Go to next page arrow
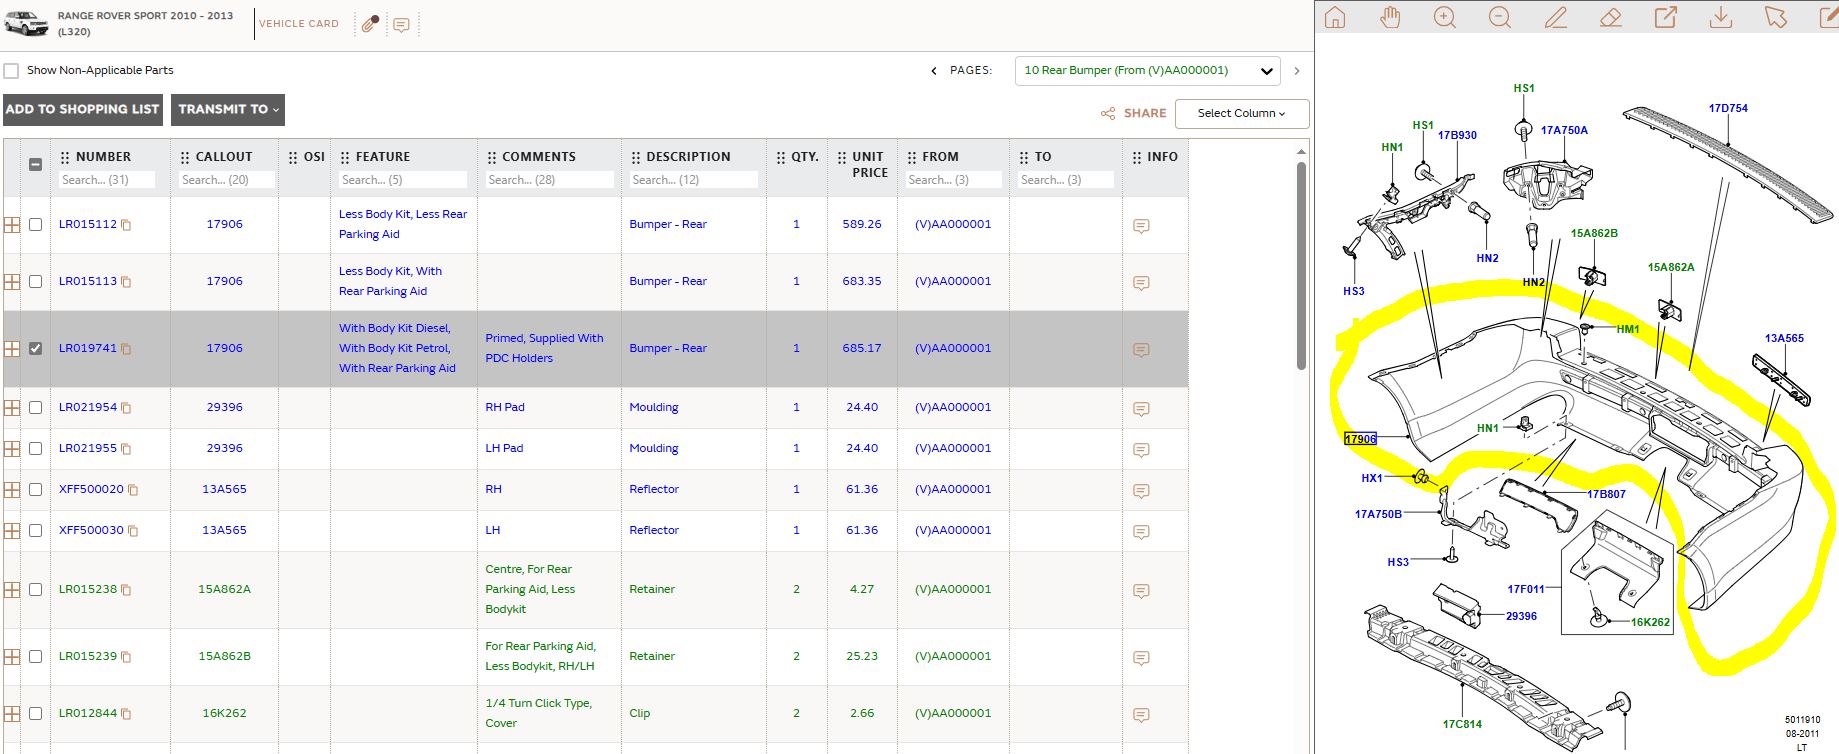This screenshot has height=754, width=1839. click(1297, 71)
